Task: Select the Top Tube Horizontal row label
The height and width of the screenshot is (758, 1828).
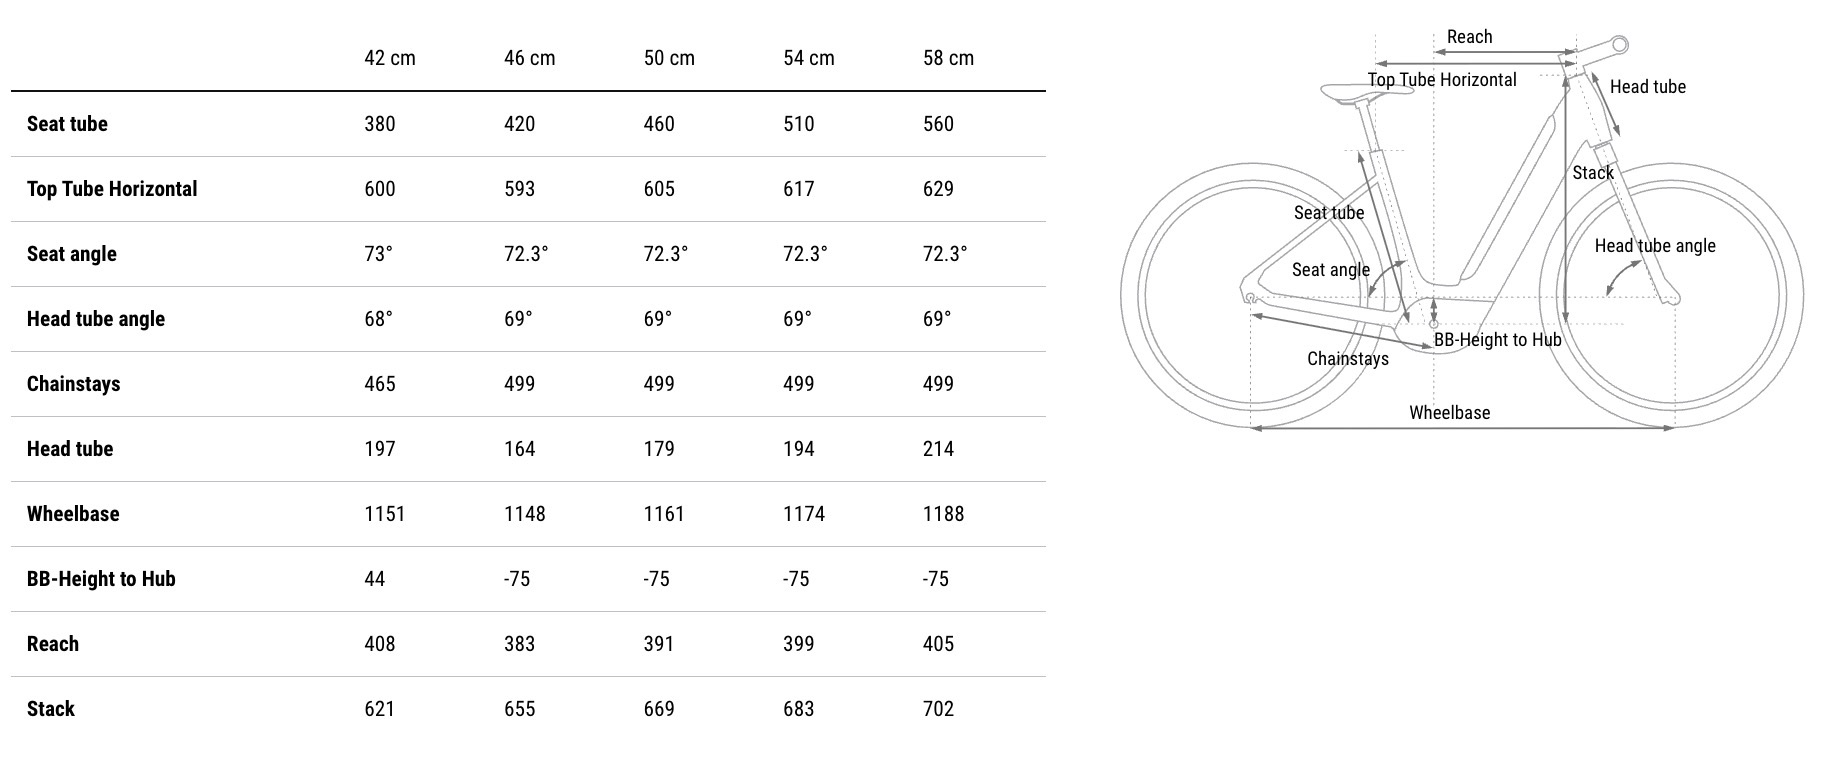Action: tap(112, 189)
